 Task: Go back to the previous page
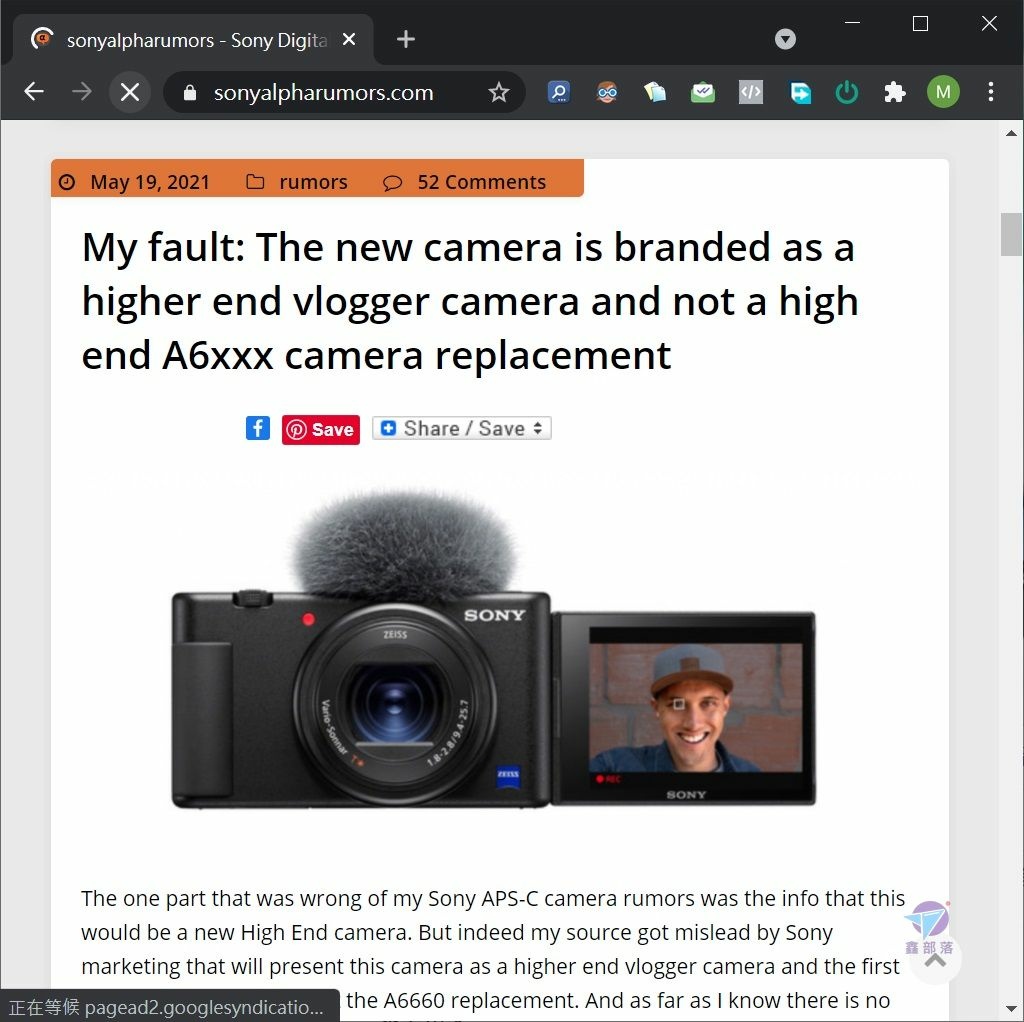pos(34,92)
